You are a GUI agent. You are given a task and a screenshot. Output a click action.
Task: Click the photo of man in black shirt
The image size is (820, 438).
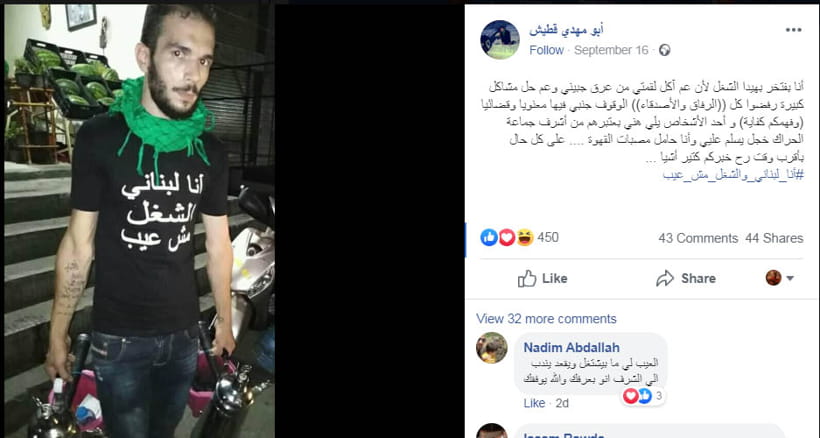pos(139,221)
